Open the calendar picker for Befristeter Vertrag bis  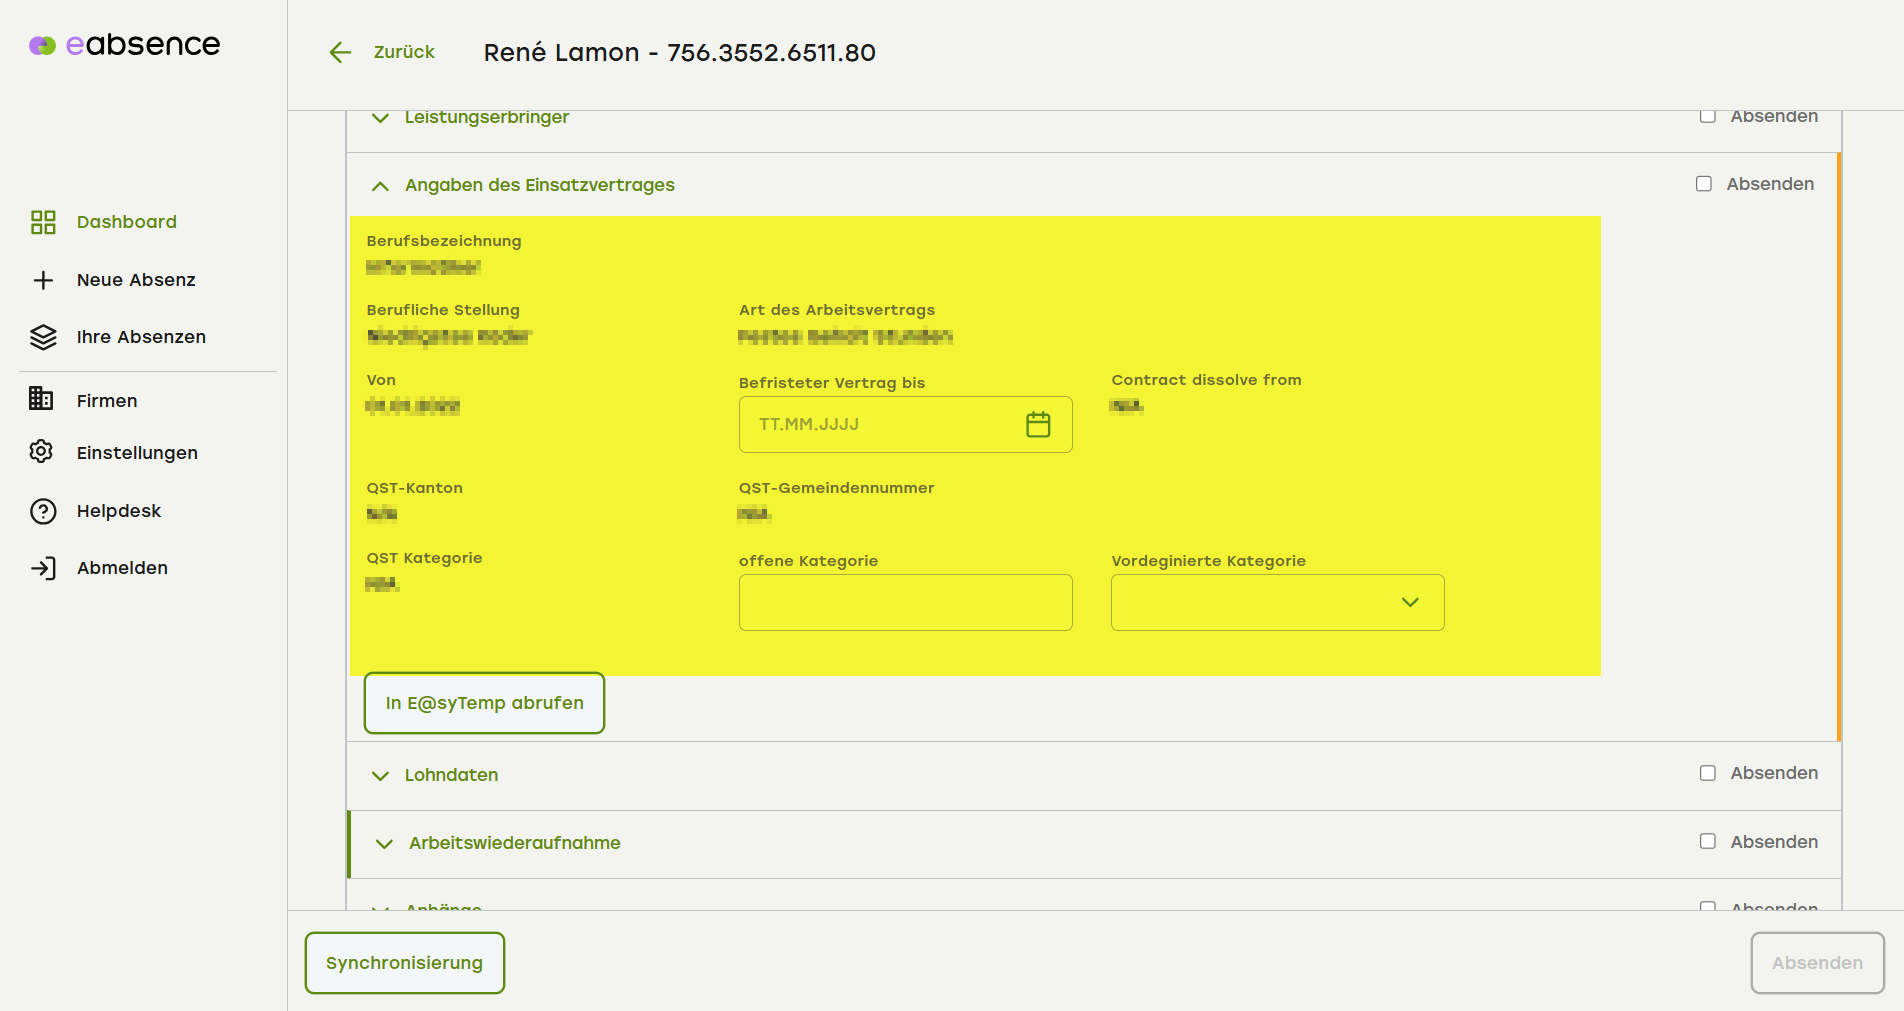(x=1038, y=425)
